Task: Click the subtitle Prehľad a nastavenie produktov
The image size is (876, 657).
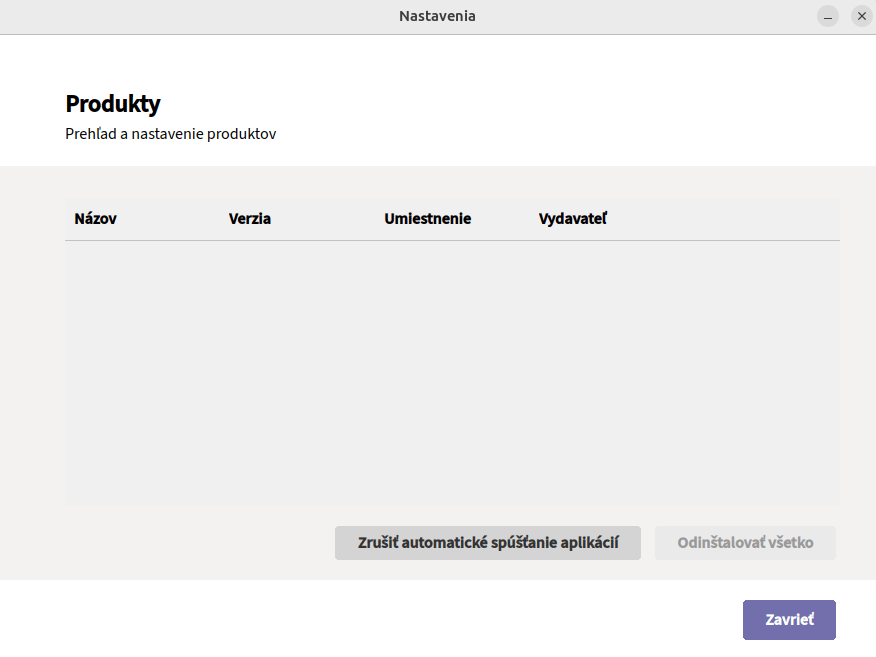Action: pyautogui.click(x=170, y=134)
